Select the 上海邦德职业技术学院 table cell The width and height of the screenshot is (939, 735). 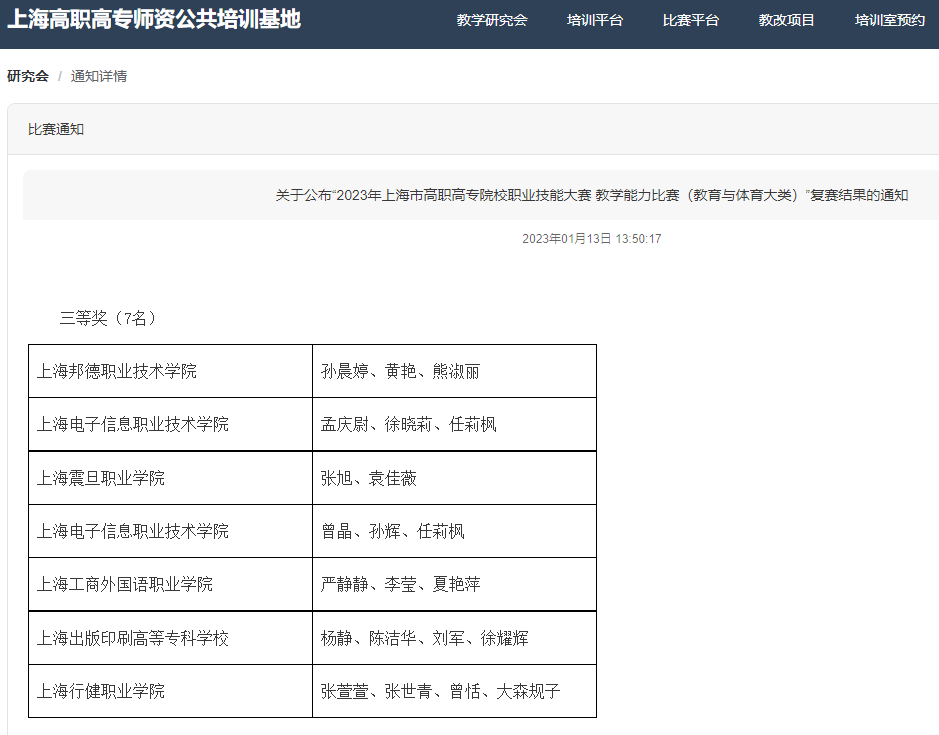tap(117, 371)
